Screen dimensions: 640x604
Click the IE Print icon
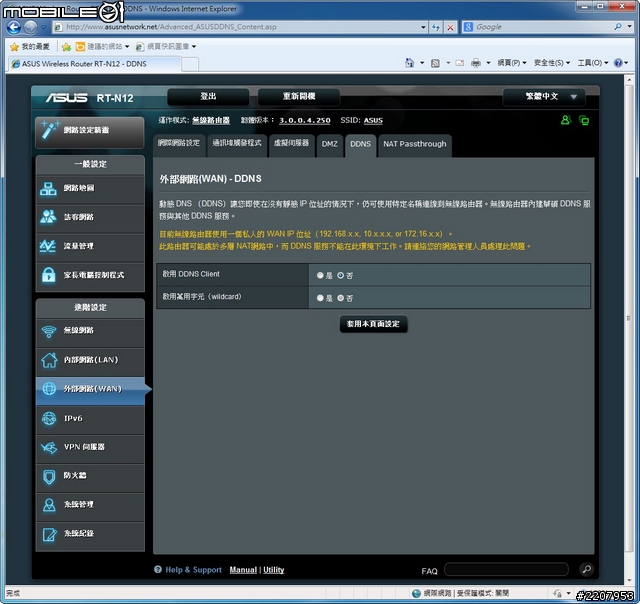point(476,63)
